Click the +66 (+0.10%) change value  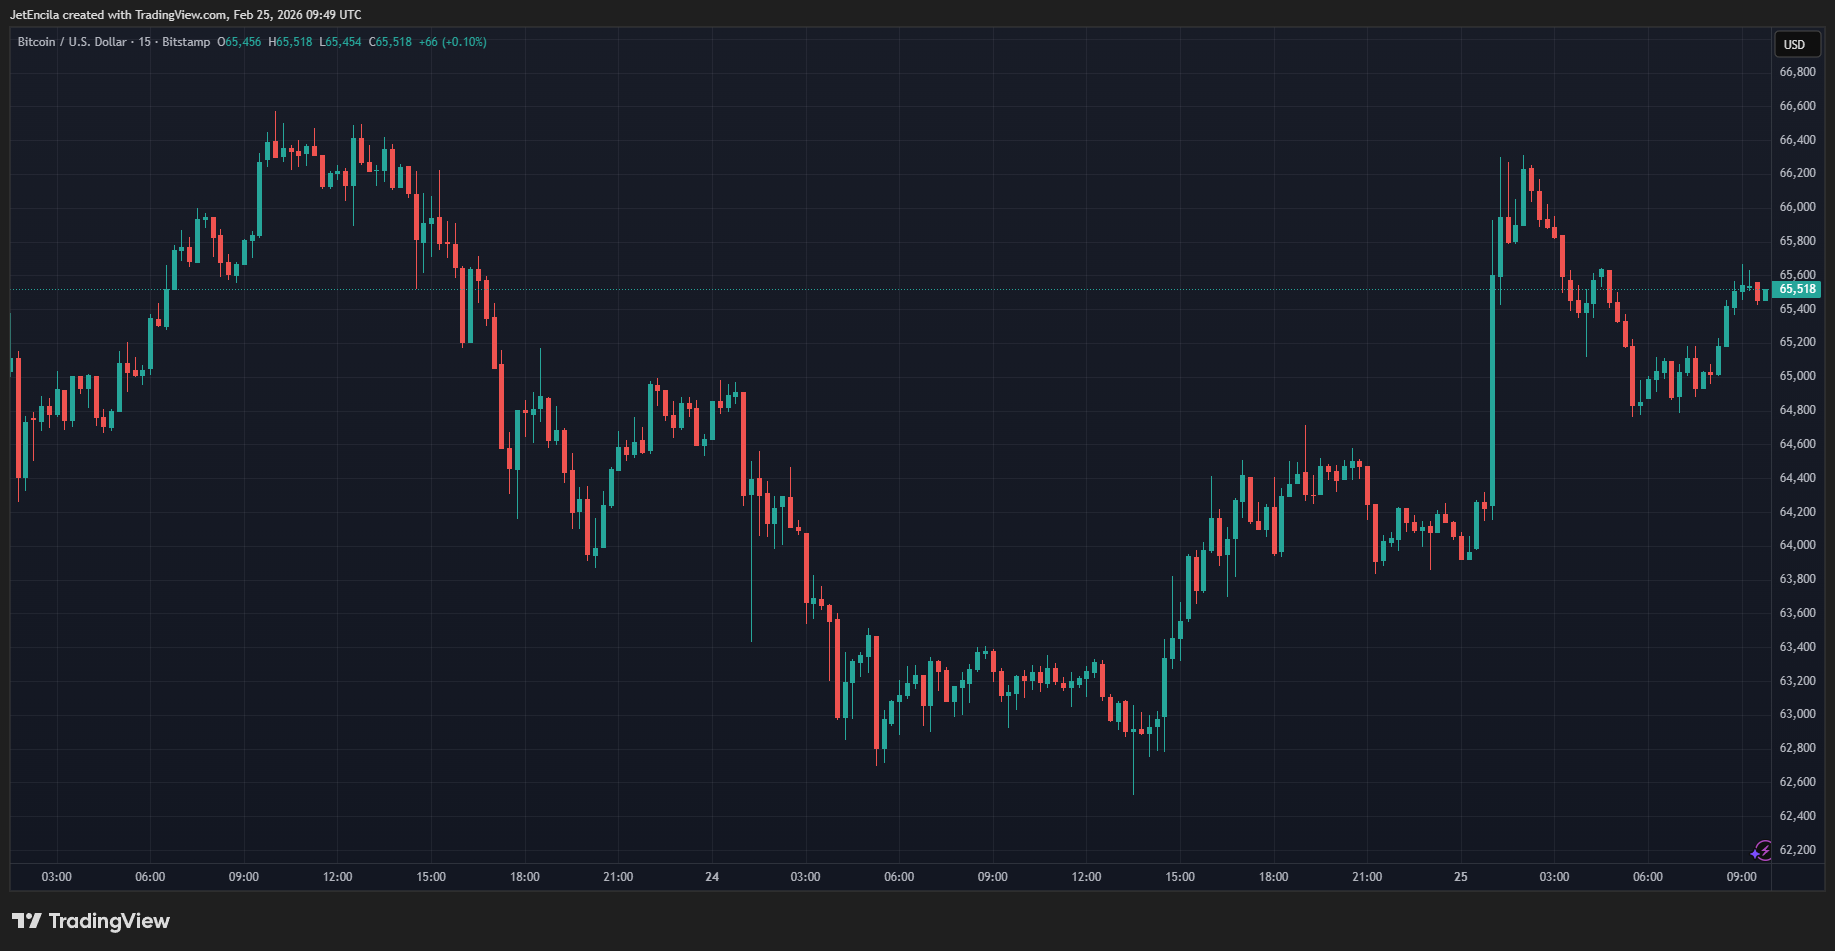(452, 42)
